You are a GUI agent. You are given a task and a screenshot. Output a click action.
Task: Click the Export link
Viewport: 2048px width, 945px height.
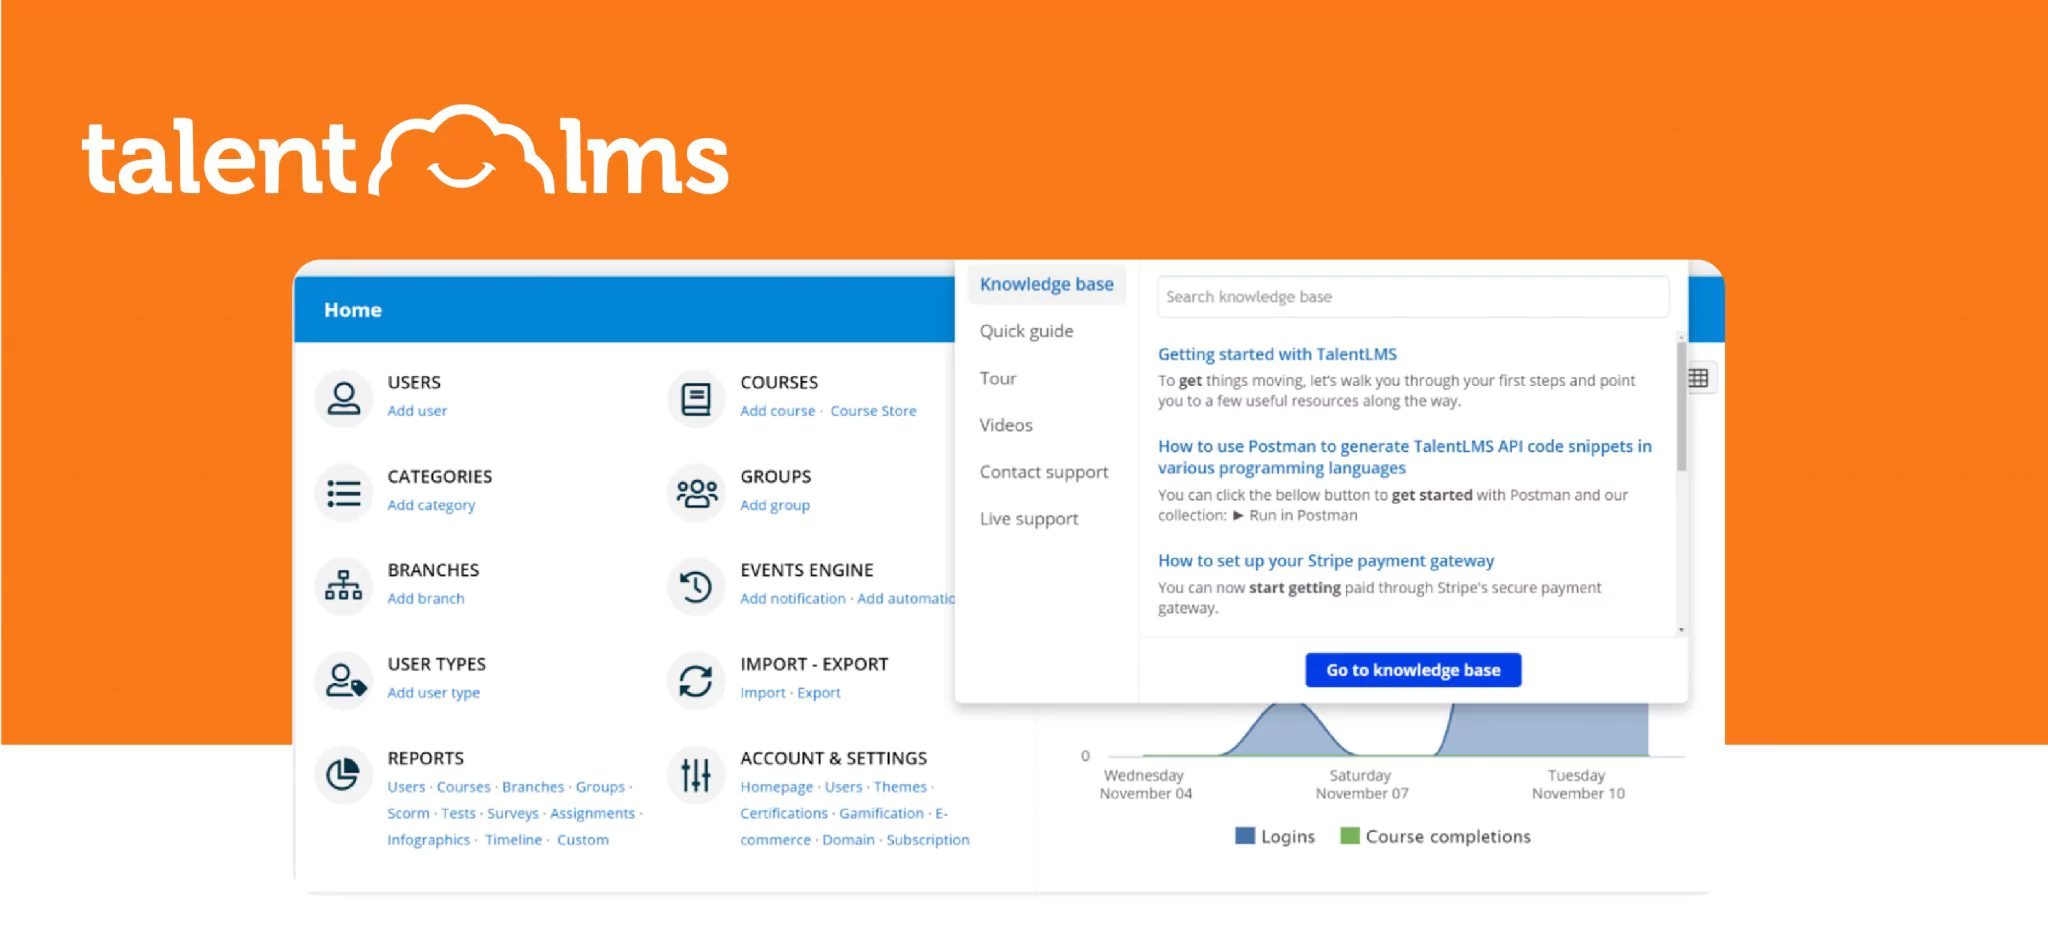819,693
